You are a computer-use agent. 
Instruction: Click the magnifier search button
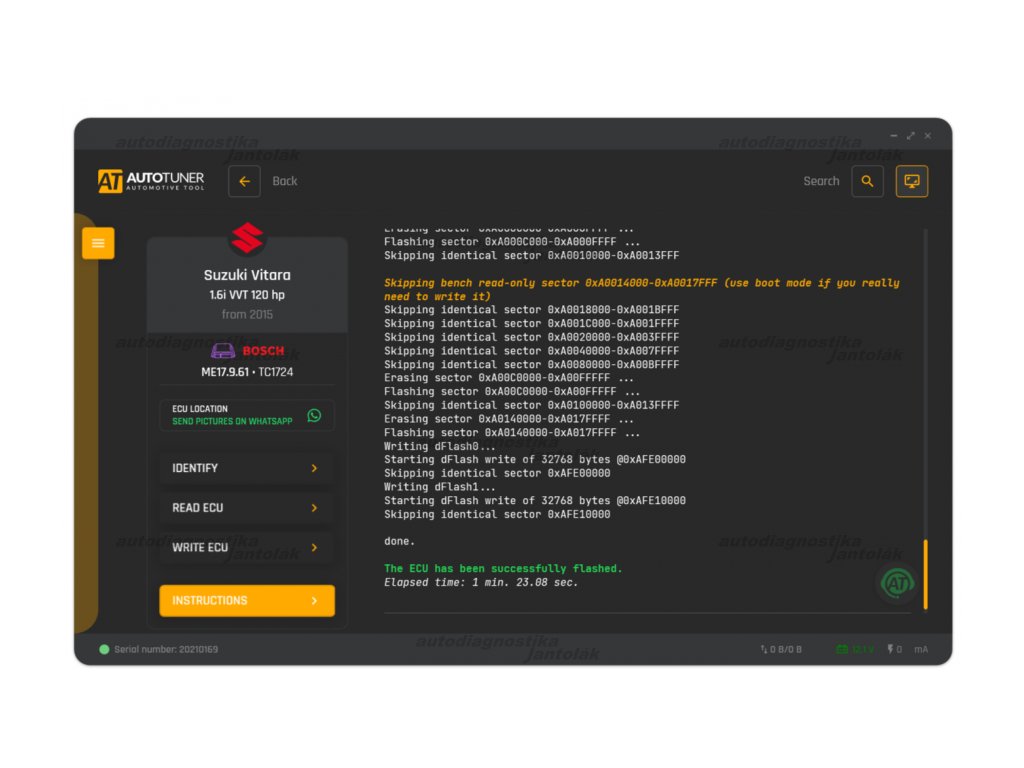click(x=867, y=182)
